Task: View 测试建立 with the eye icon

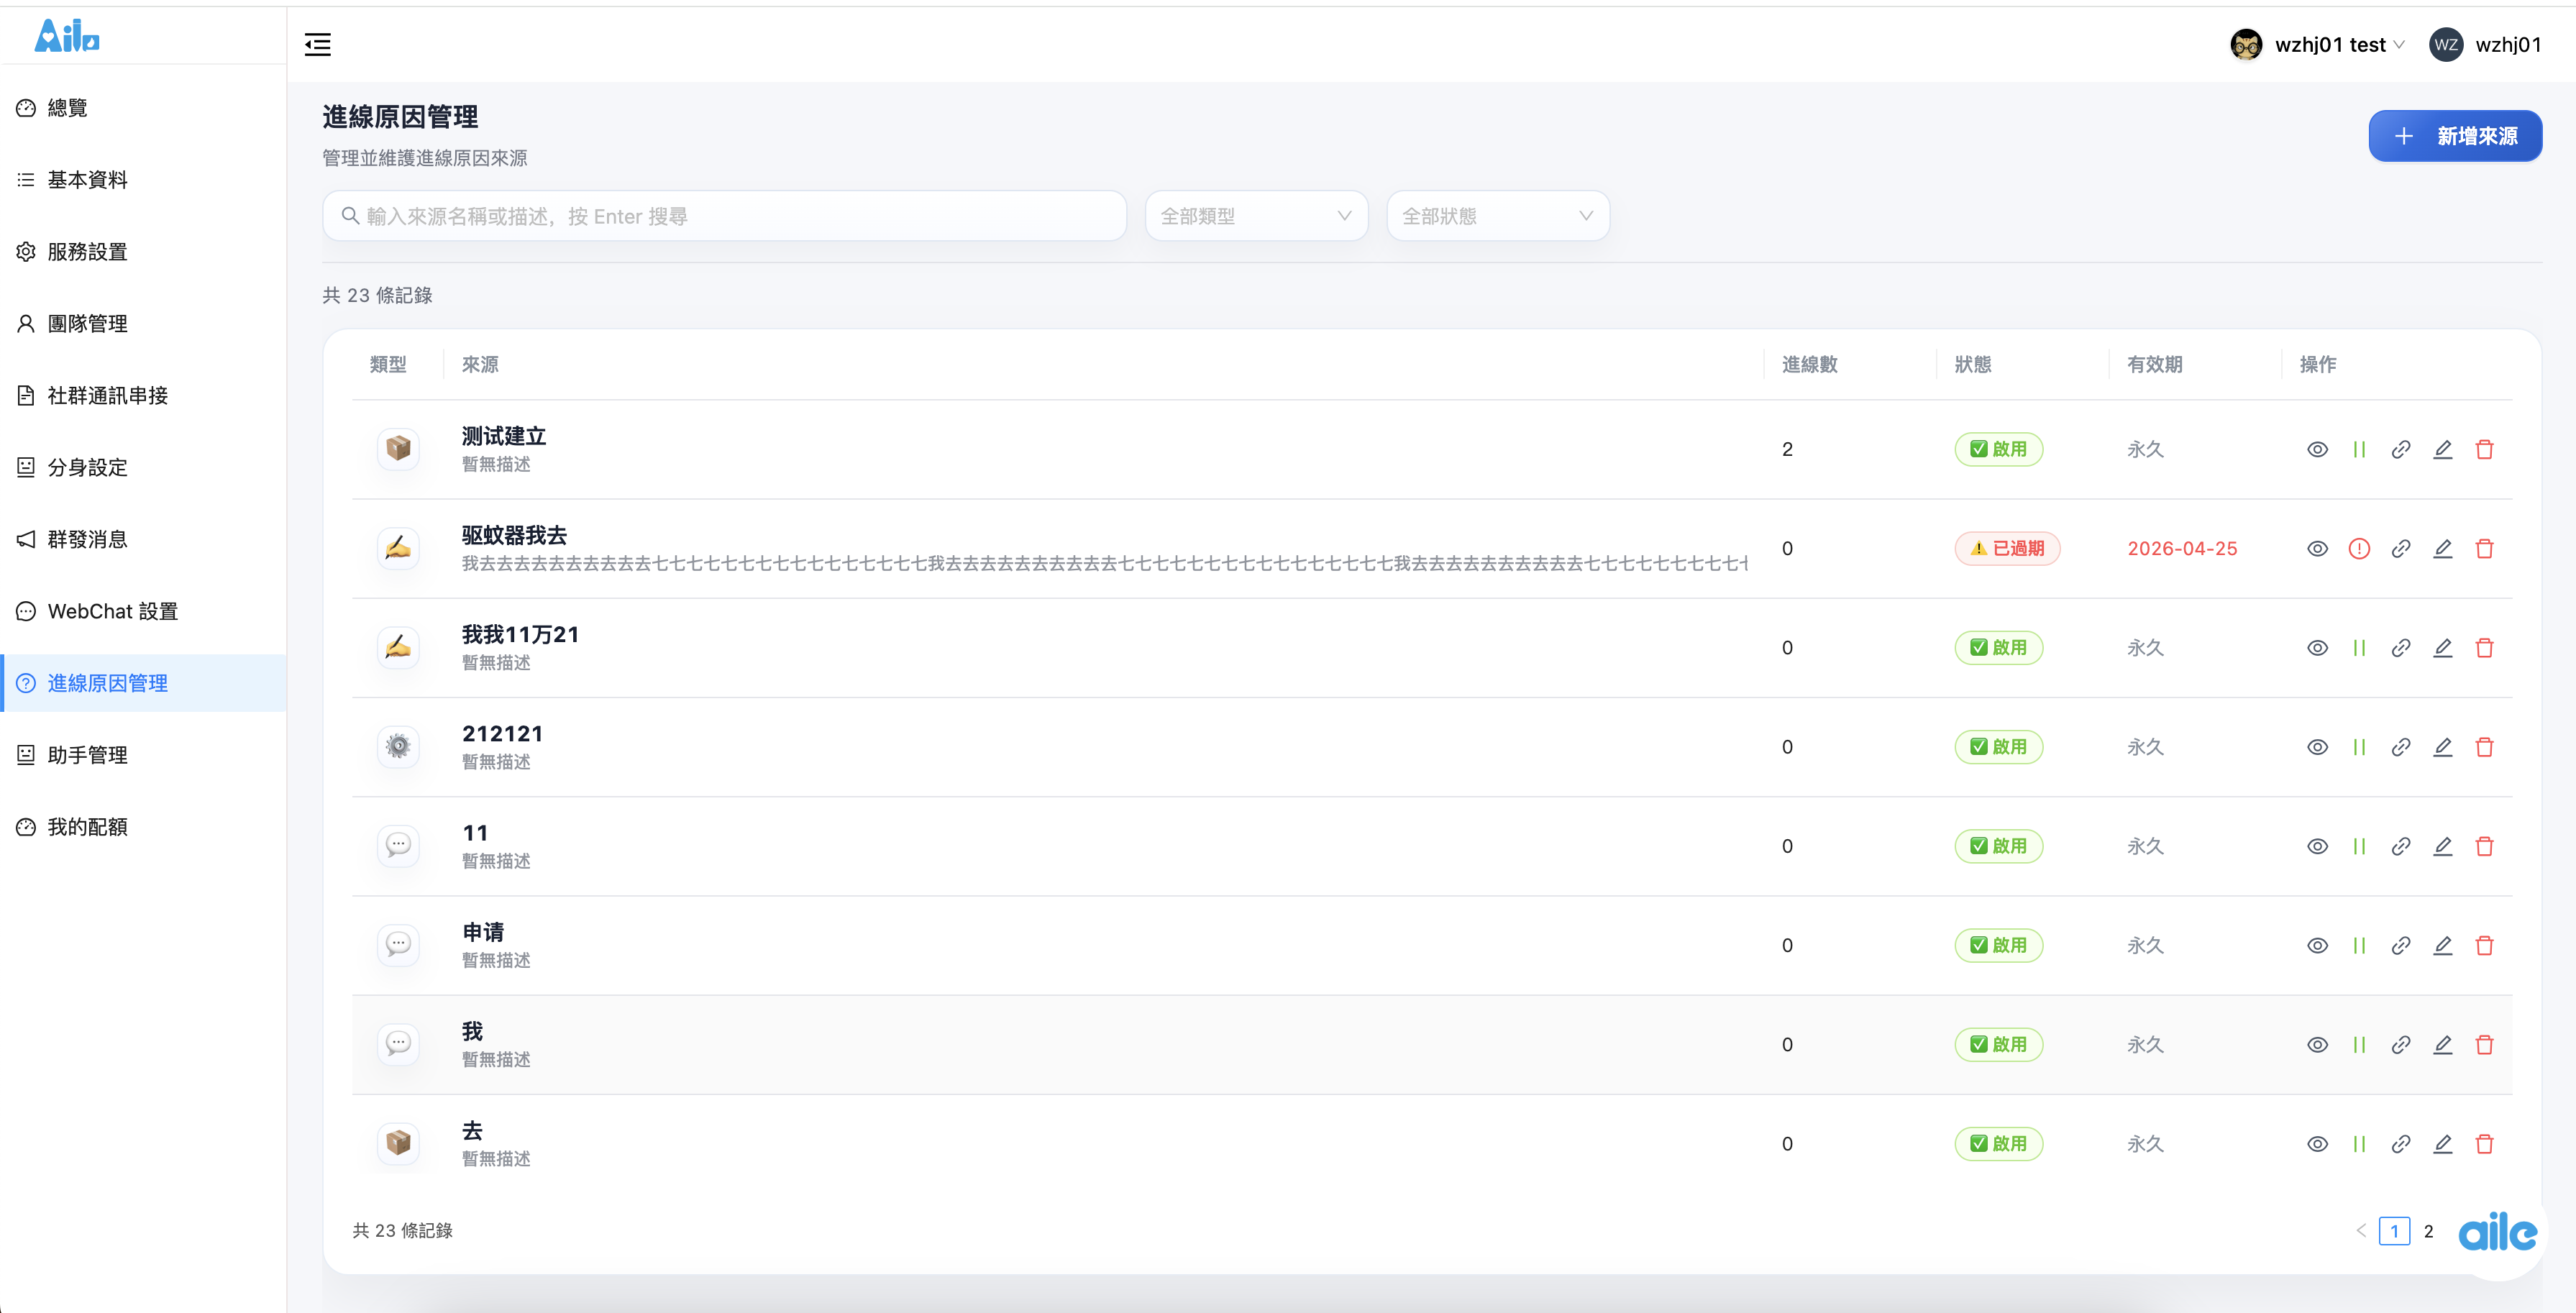Action: click(2317, 449)
